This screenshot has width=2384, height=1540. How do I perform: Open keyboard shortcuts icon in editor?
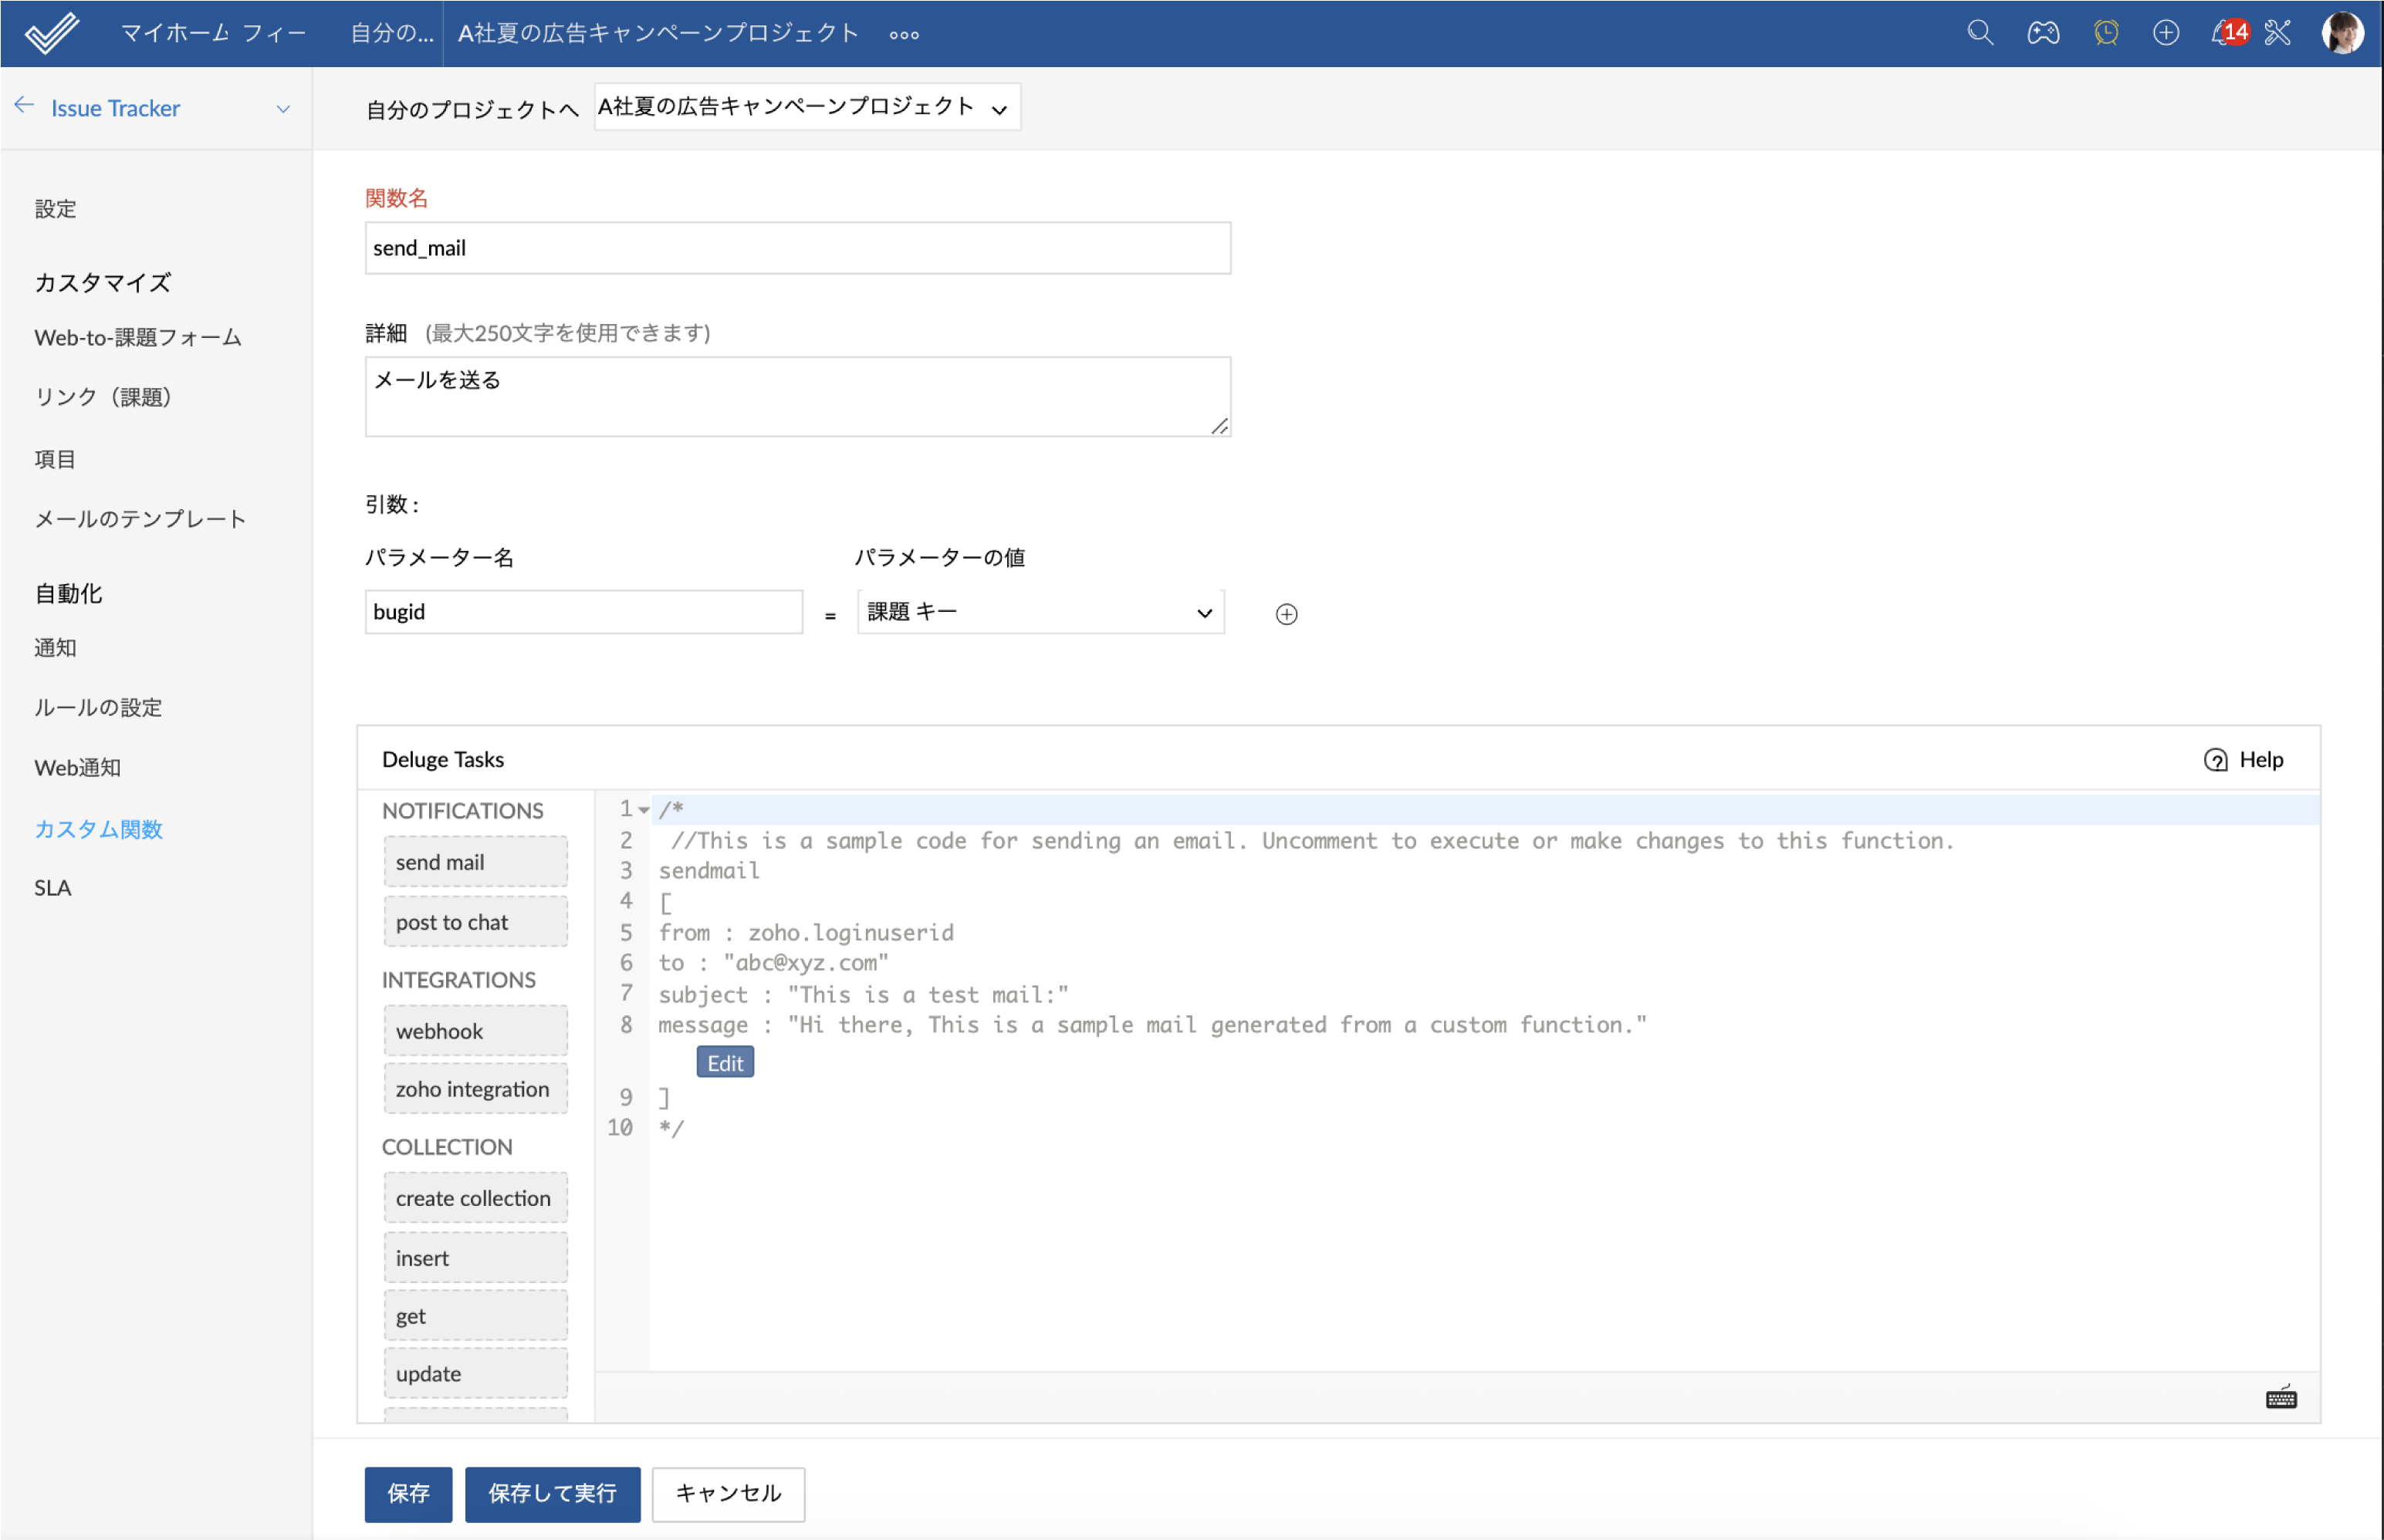[x=2281, y=1398]
